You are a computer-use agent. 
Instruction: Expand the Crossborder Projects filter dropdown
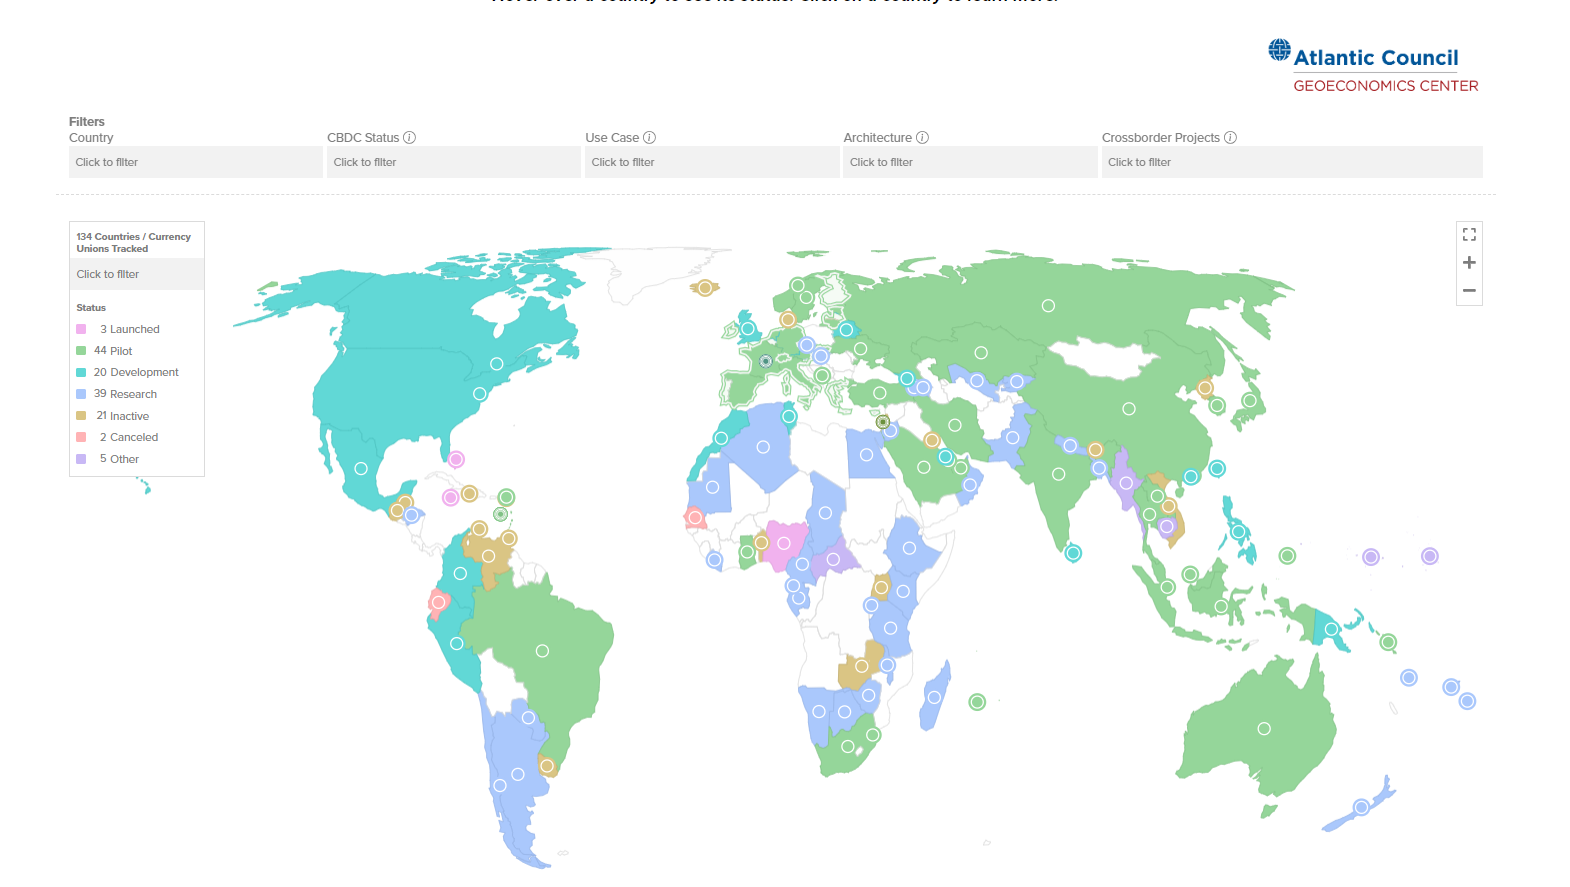click(x=1291, y=162)
